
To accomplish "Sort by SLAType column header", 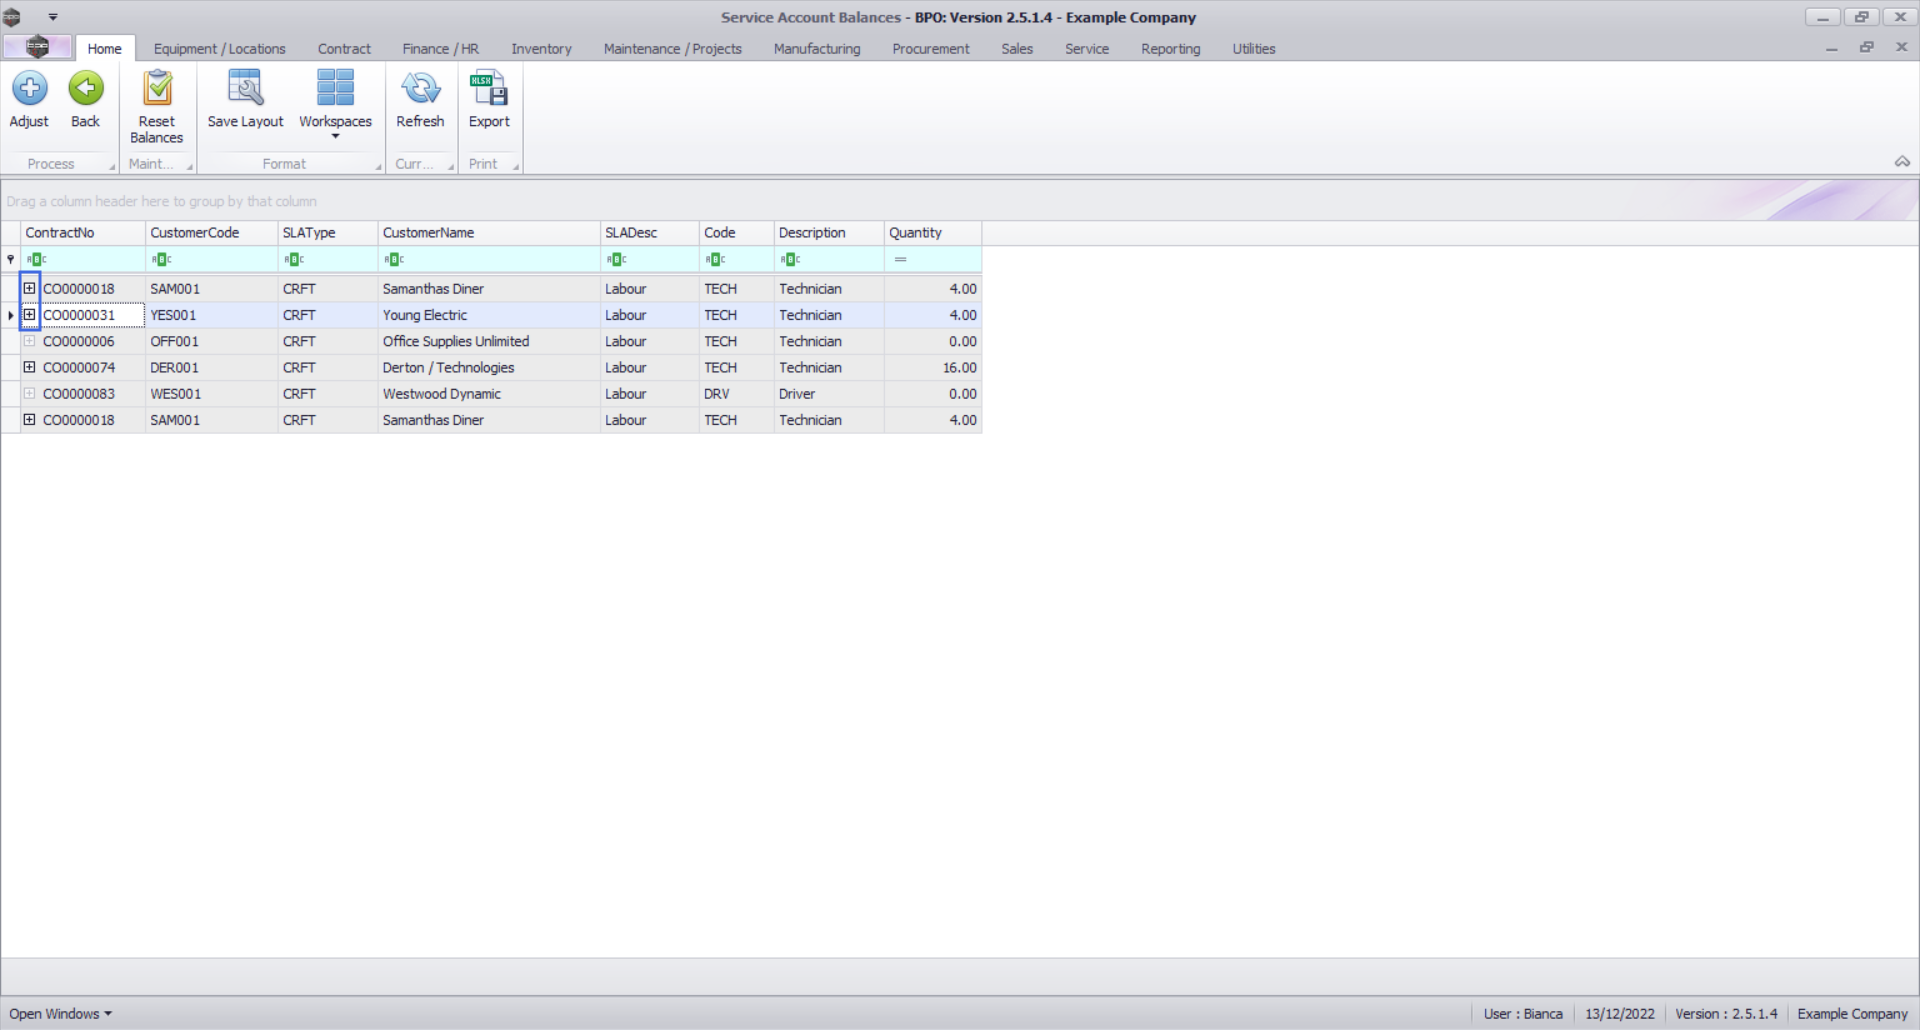I will 328,233.
